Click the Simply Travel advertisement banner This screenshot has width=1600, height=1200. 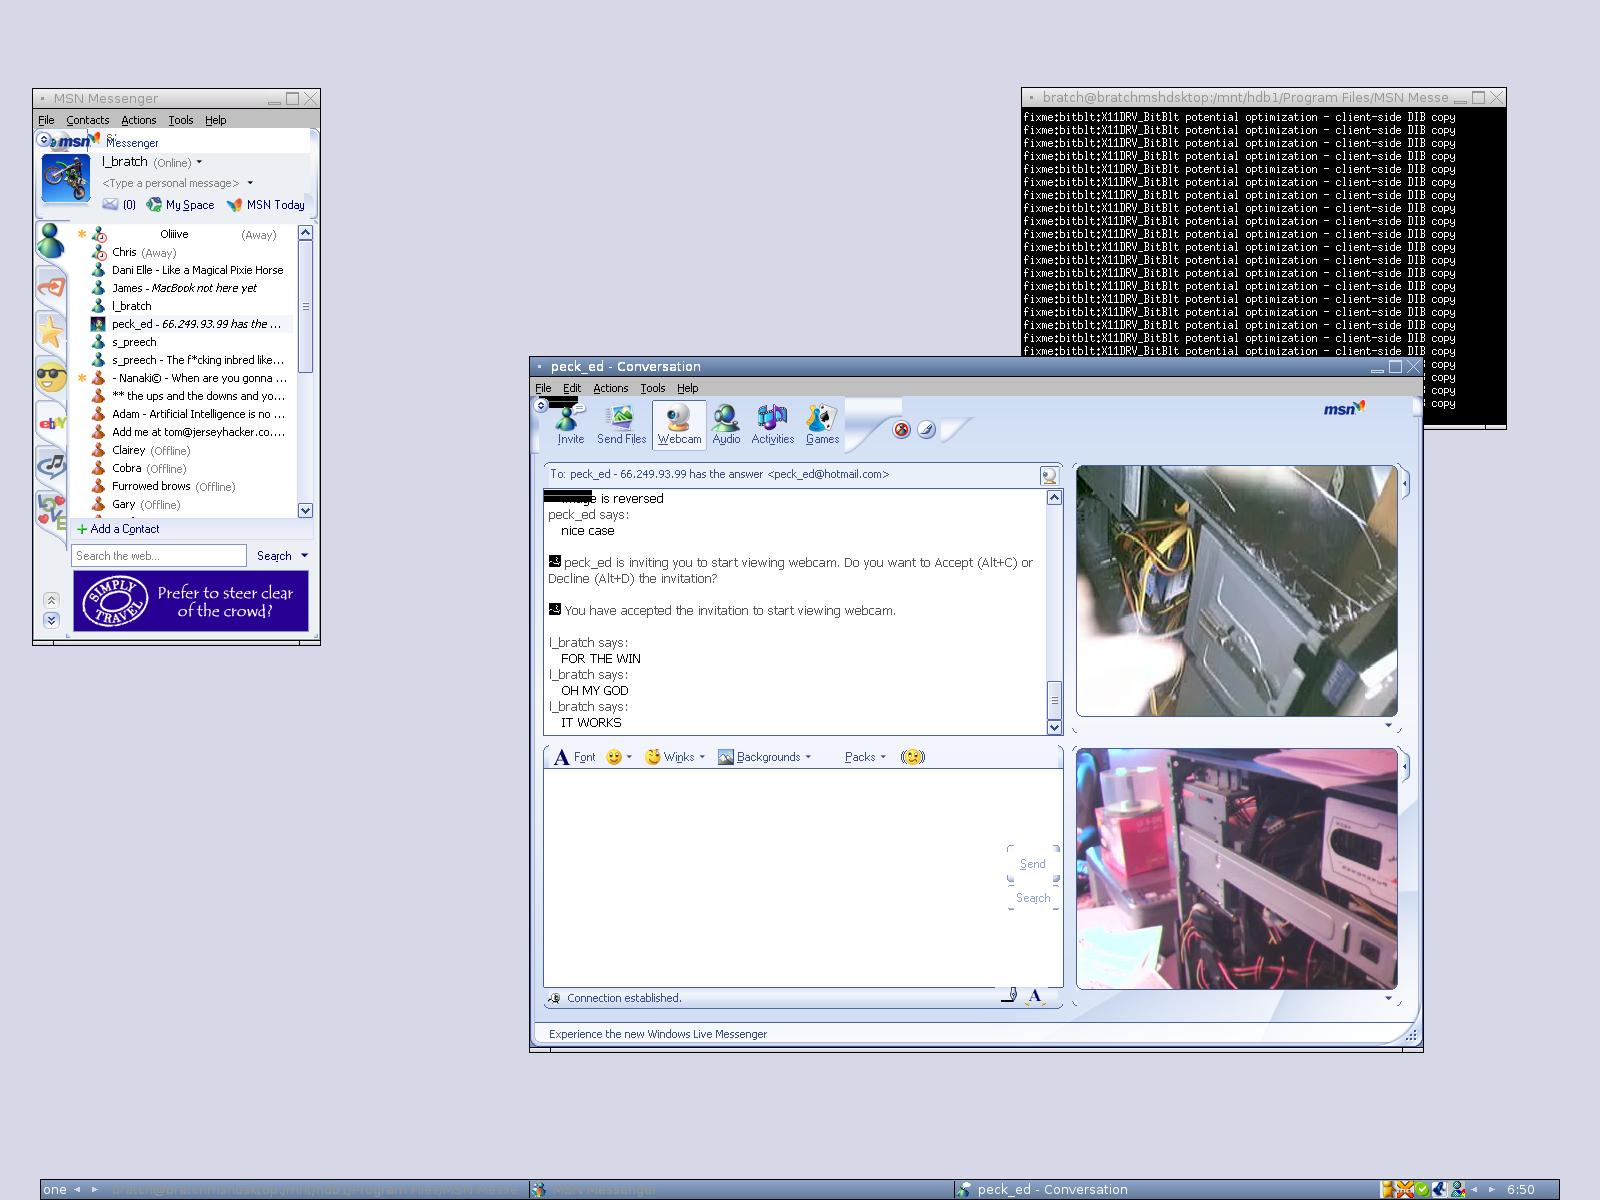click(x=191, y=601)
